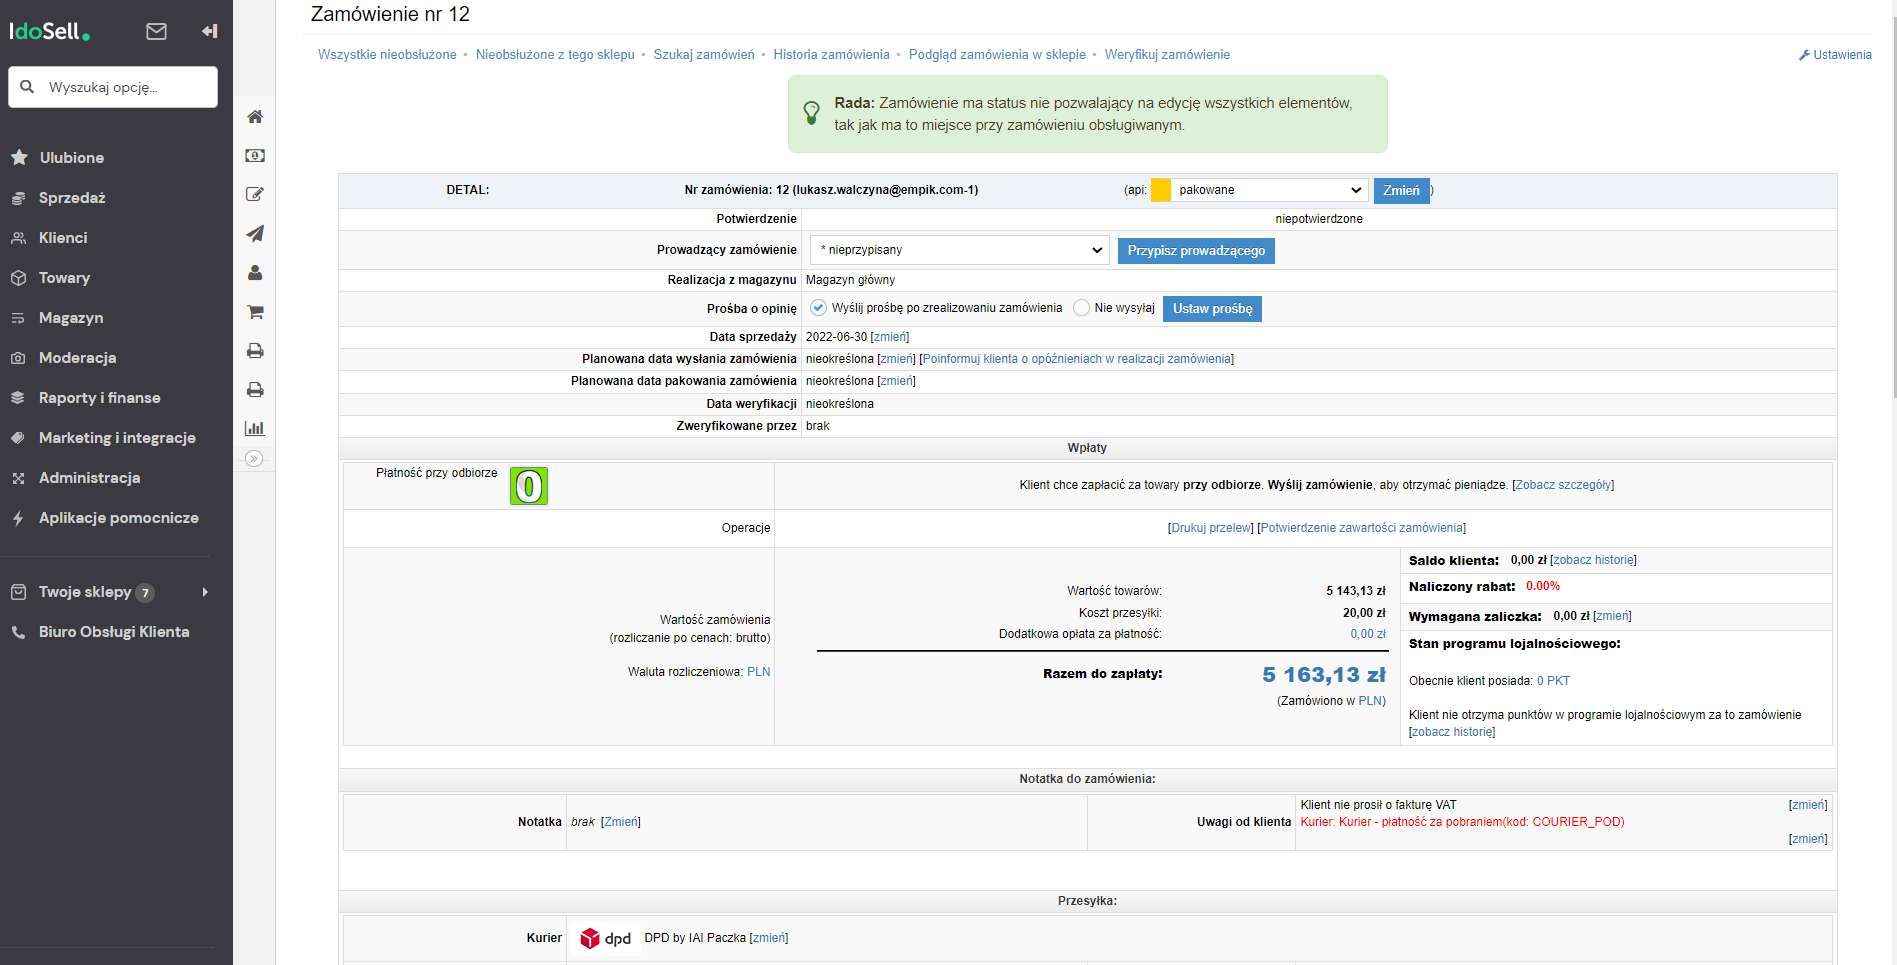Open the order status 'pakowane' dropdown
1897x965 pixels.
click(x=1268, y=190)
